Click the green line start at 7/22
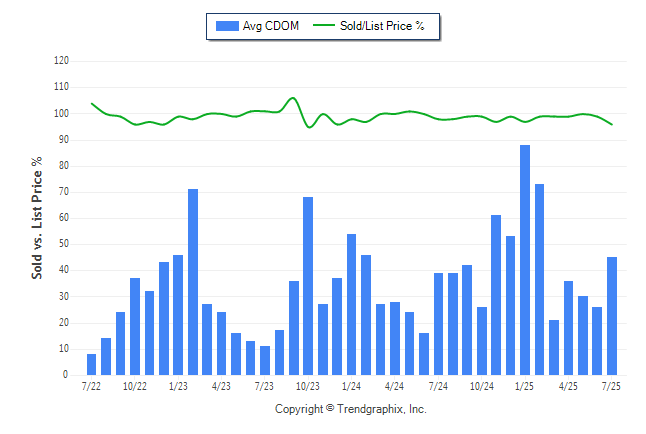 click(92, 103)
